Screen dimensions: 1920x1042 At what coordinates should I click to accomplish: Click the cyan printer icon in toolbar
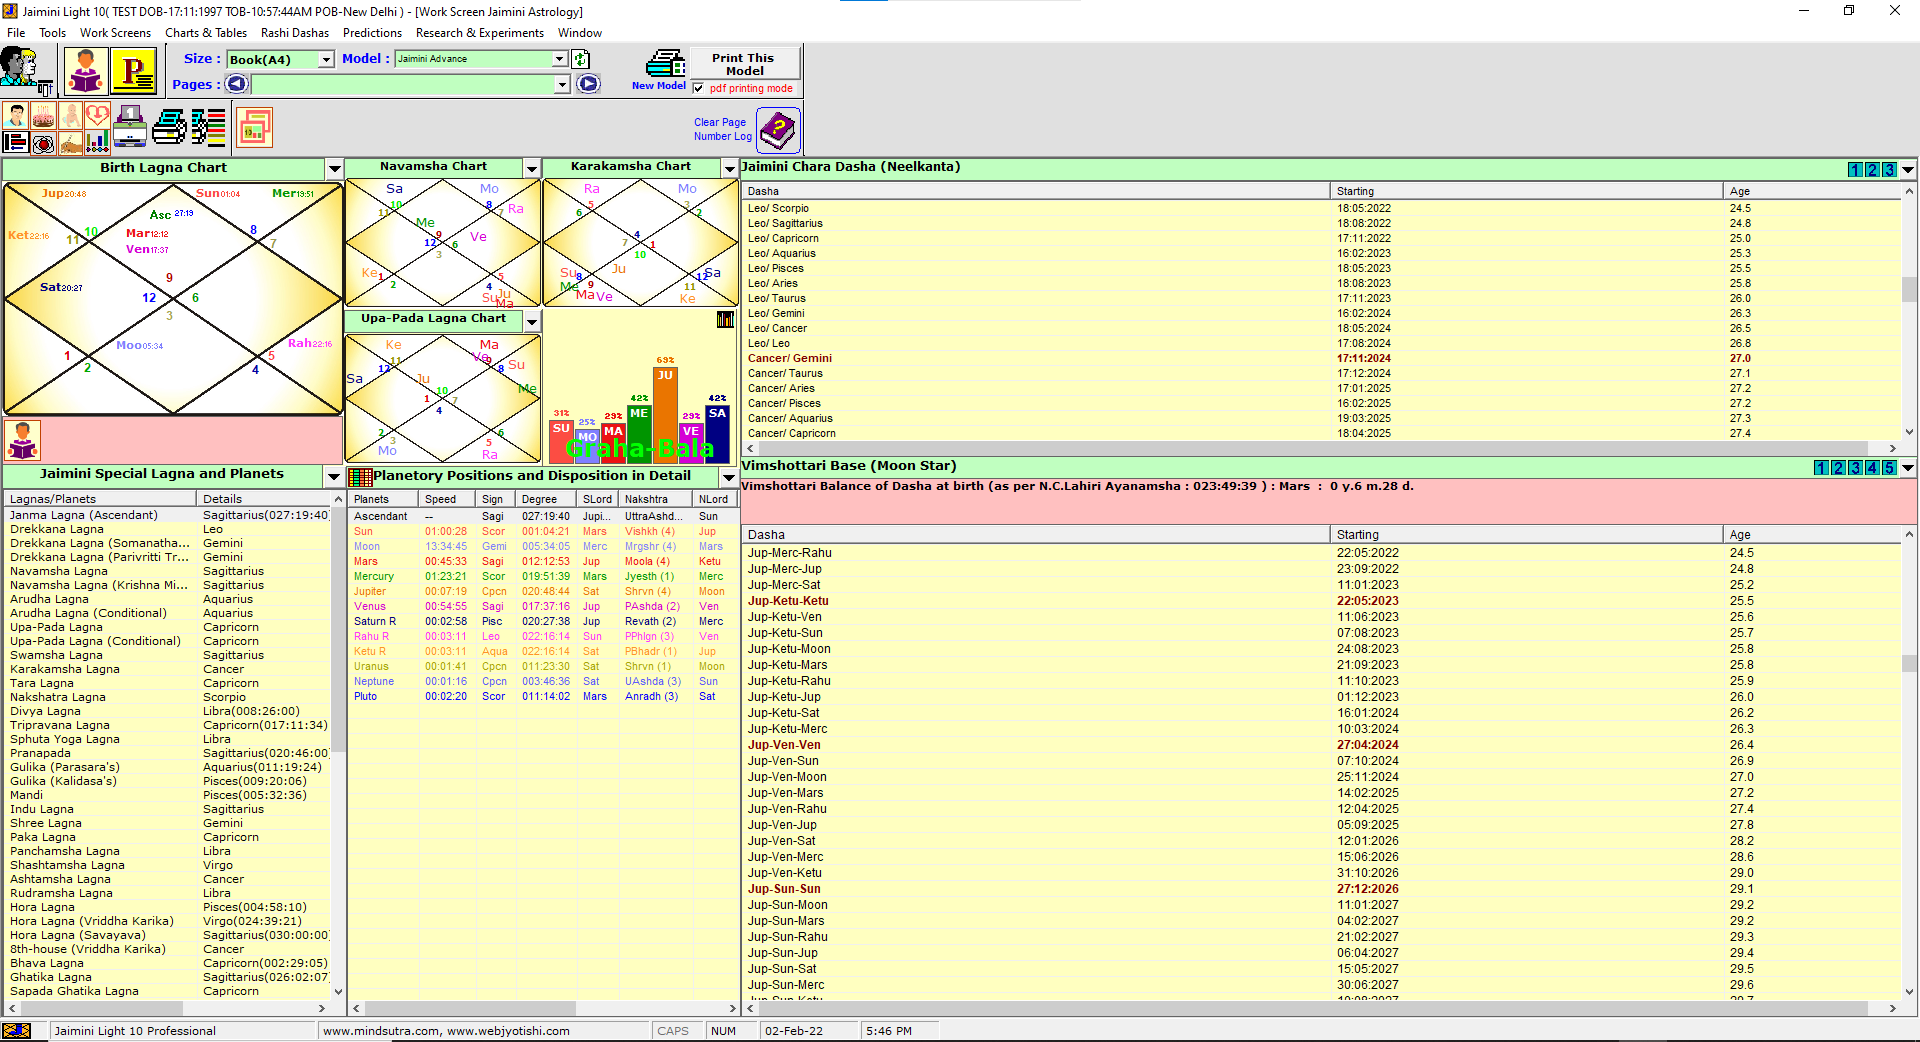[x=169, y=128]
